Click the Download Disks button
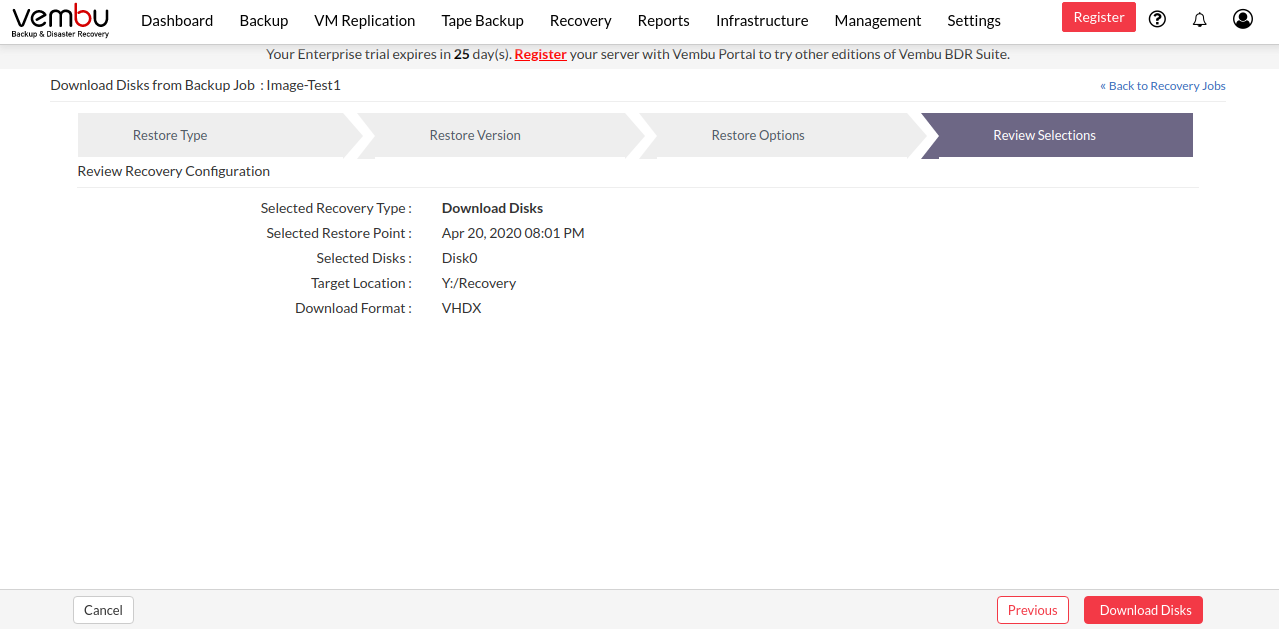 [1144, 610]
